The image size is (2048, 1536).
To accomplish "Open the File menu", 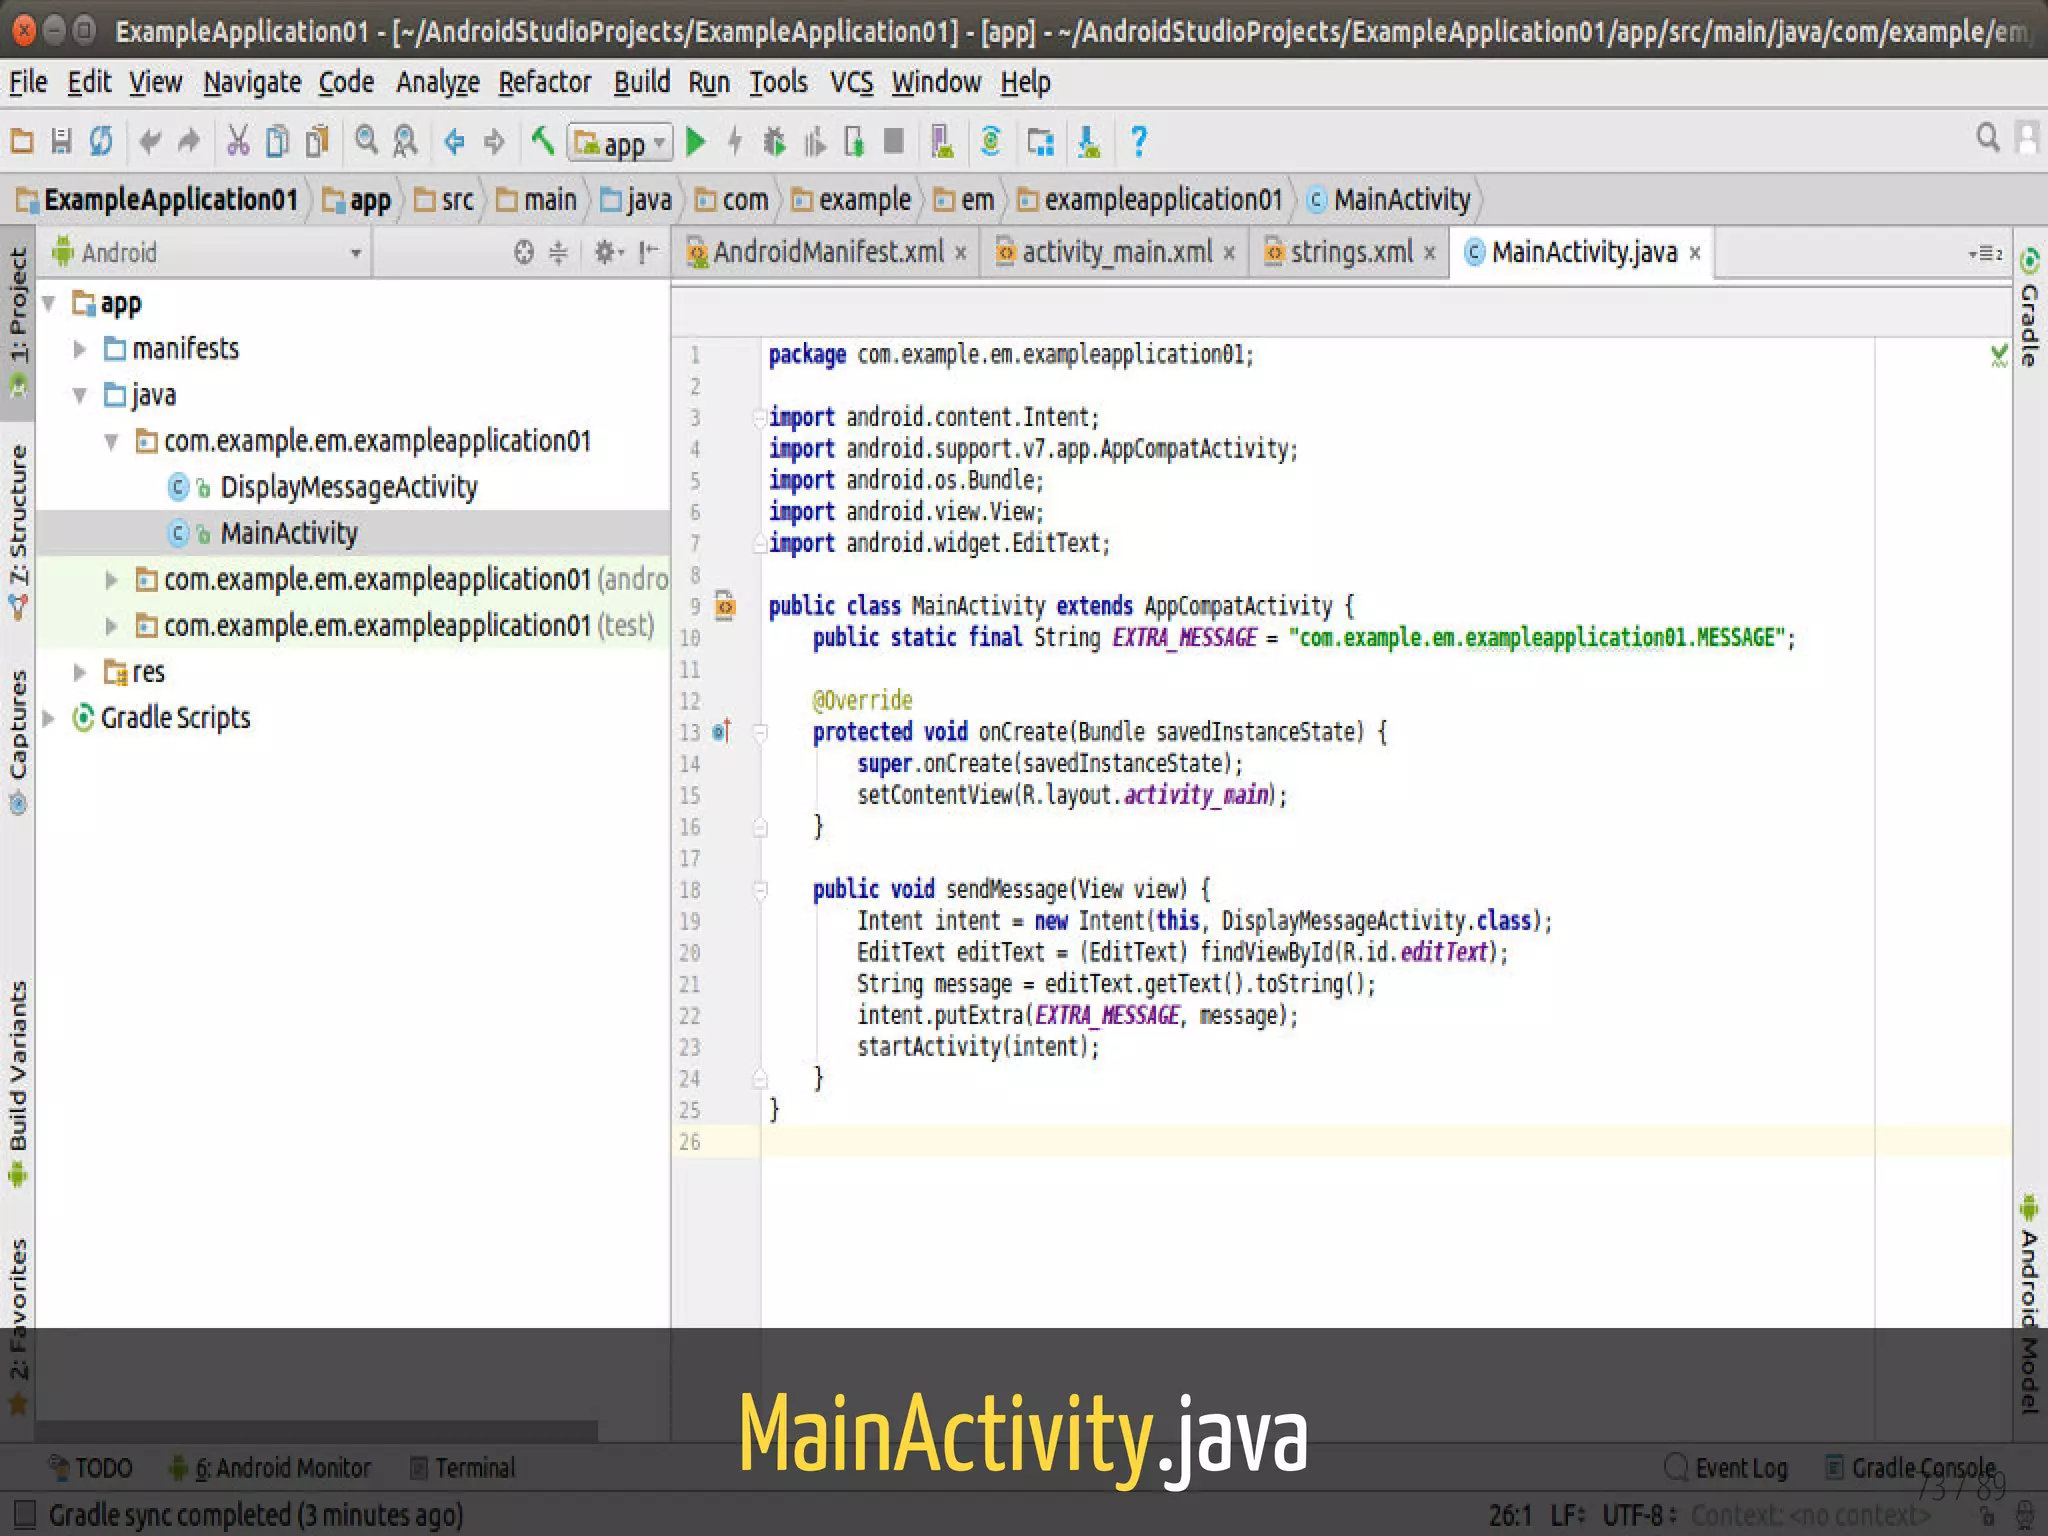I will [28, 82].
